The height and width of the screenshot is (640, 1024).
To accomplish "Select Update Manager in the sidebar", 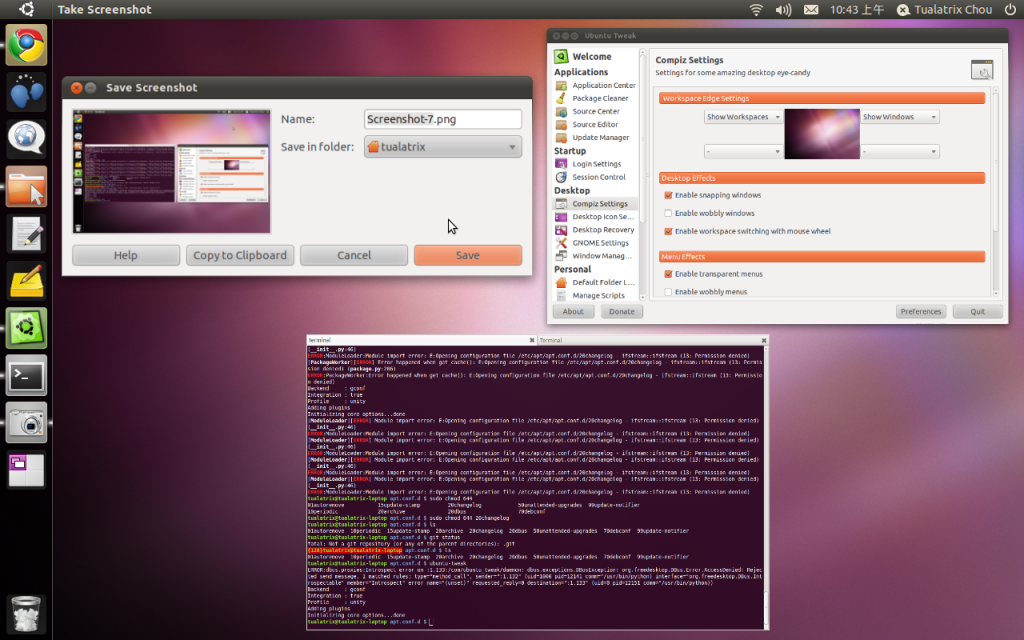I will pyautogui.click(x=595, y=138).
